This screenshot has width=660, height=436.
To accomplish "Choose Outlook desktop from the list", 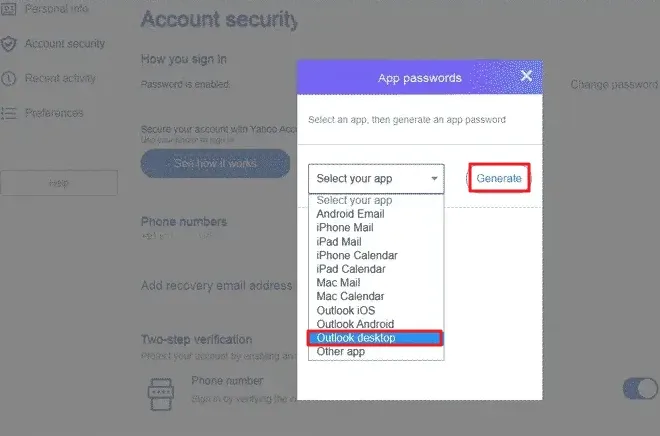I will pyautogui.click(x=375, y=338).
